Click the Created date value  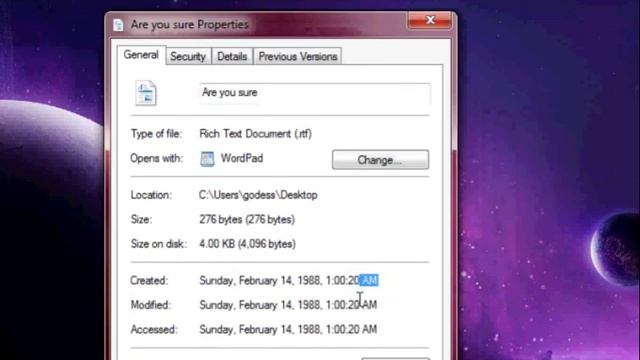(289, 281)
